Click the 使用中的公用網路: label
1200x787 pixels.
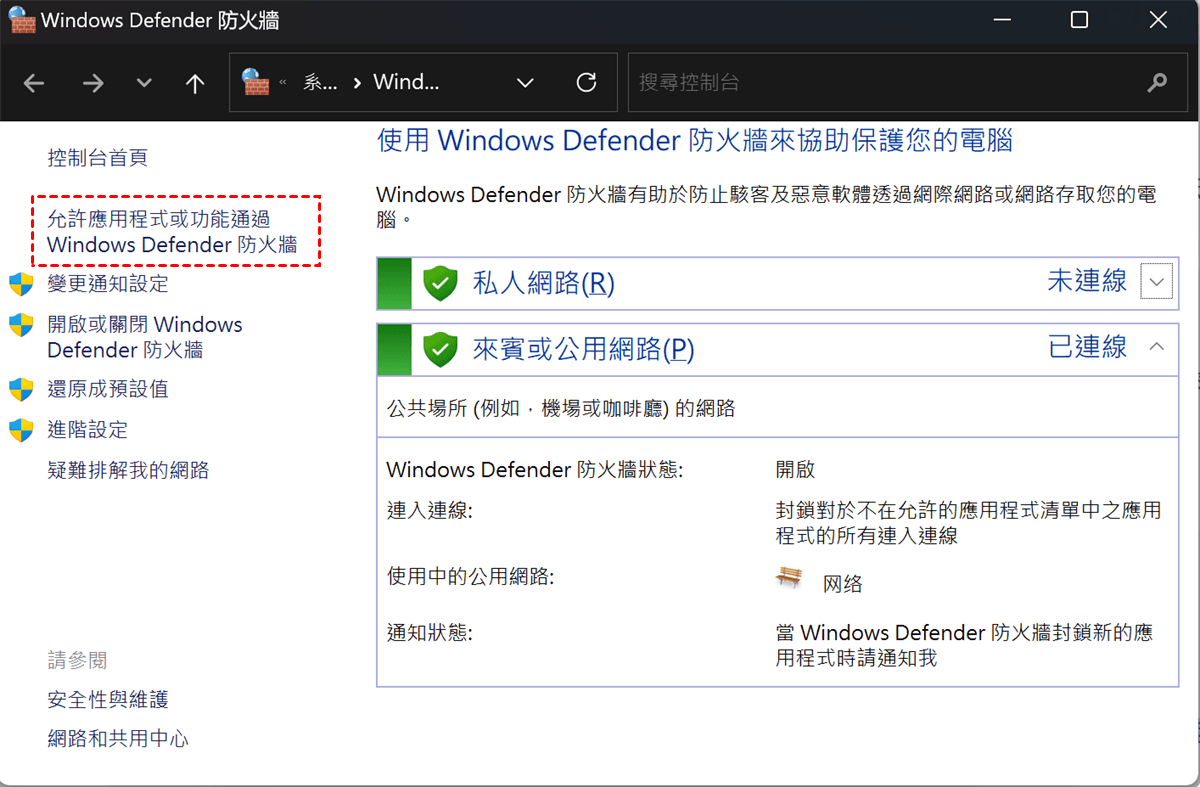point(470,577)
